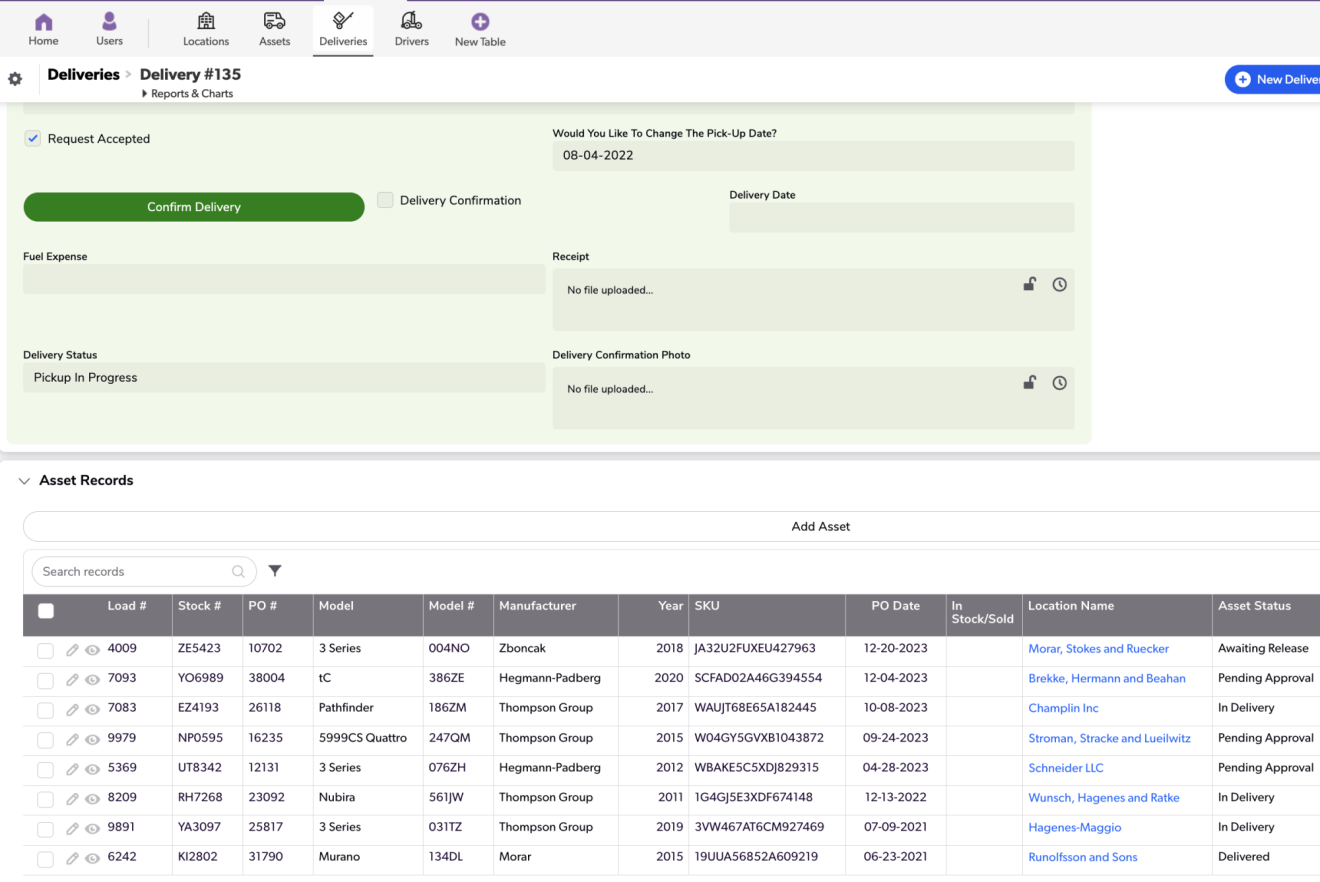Click the Receipt field lock icon

(1029, 285)
